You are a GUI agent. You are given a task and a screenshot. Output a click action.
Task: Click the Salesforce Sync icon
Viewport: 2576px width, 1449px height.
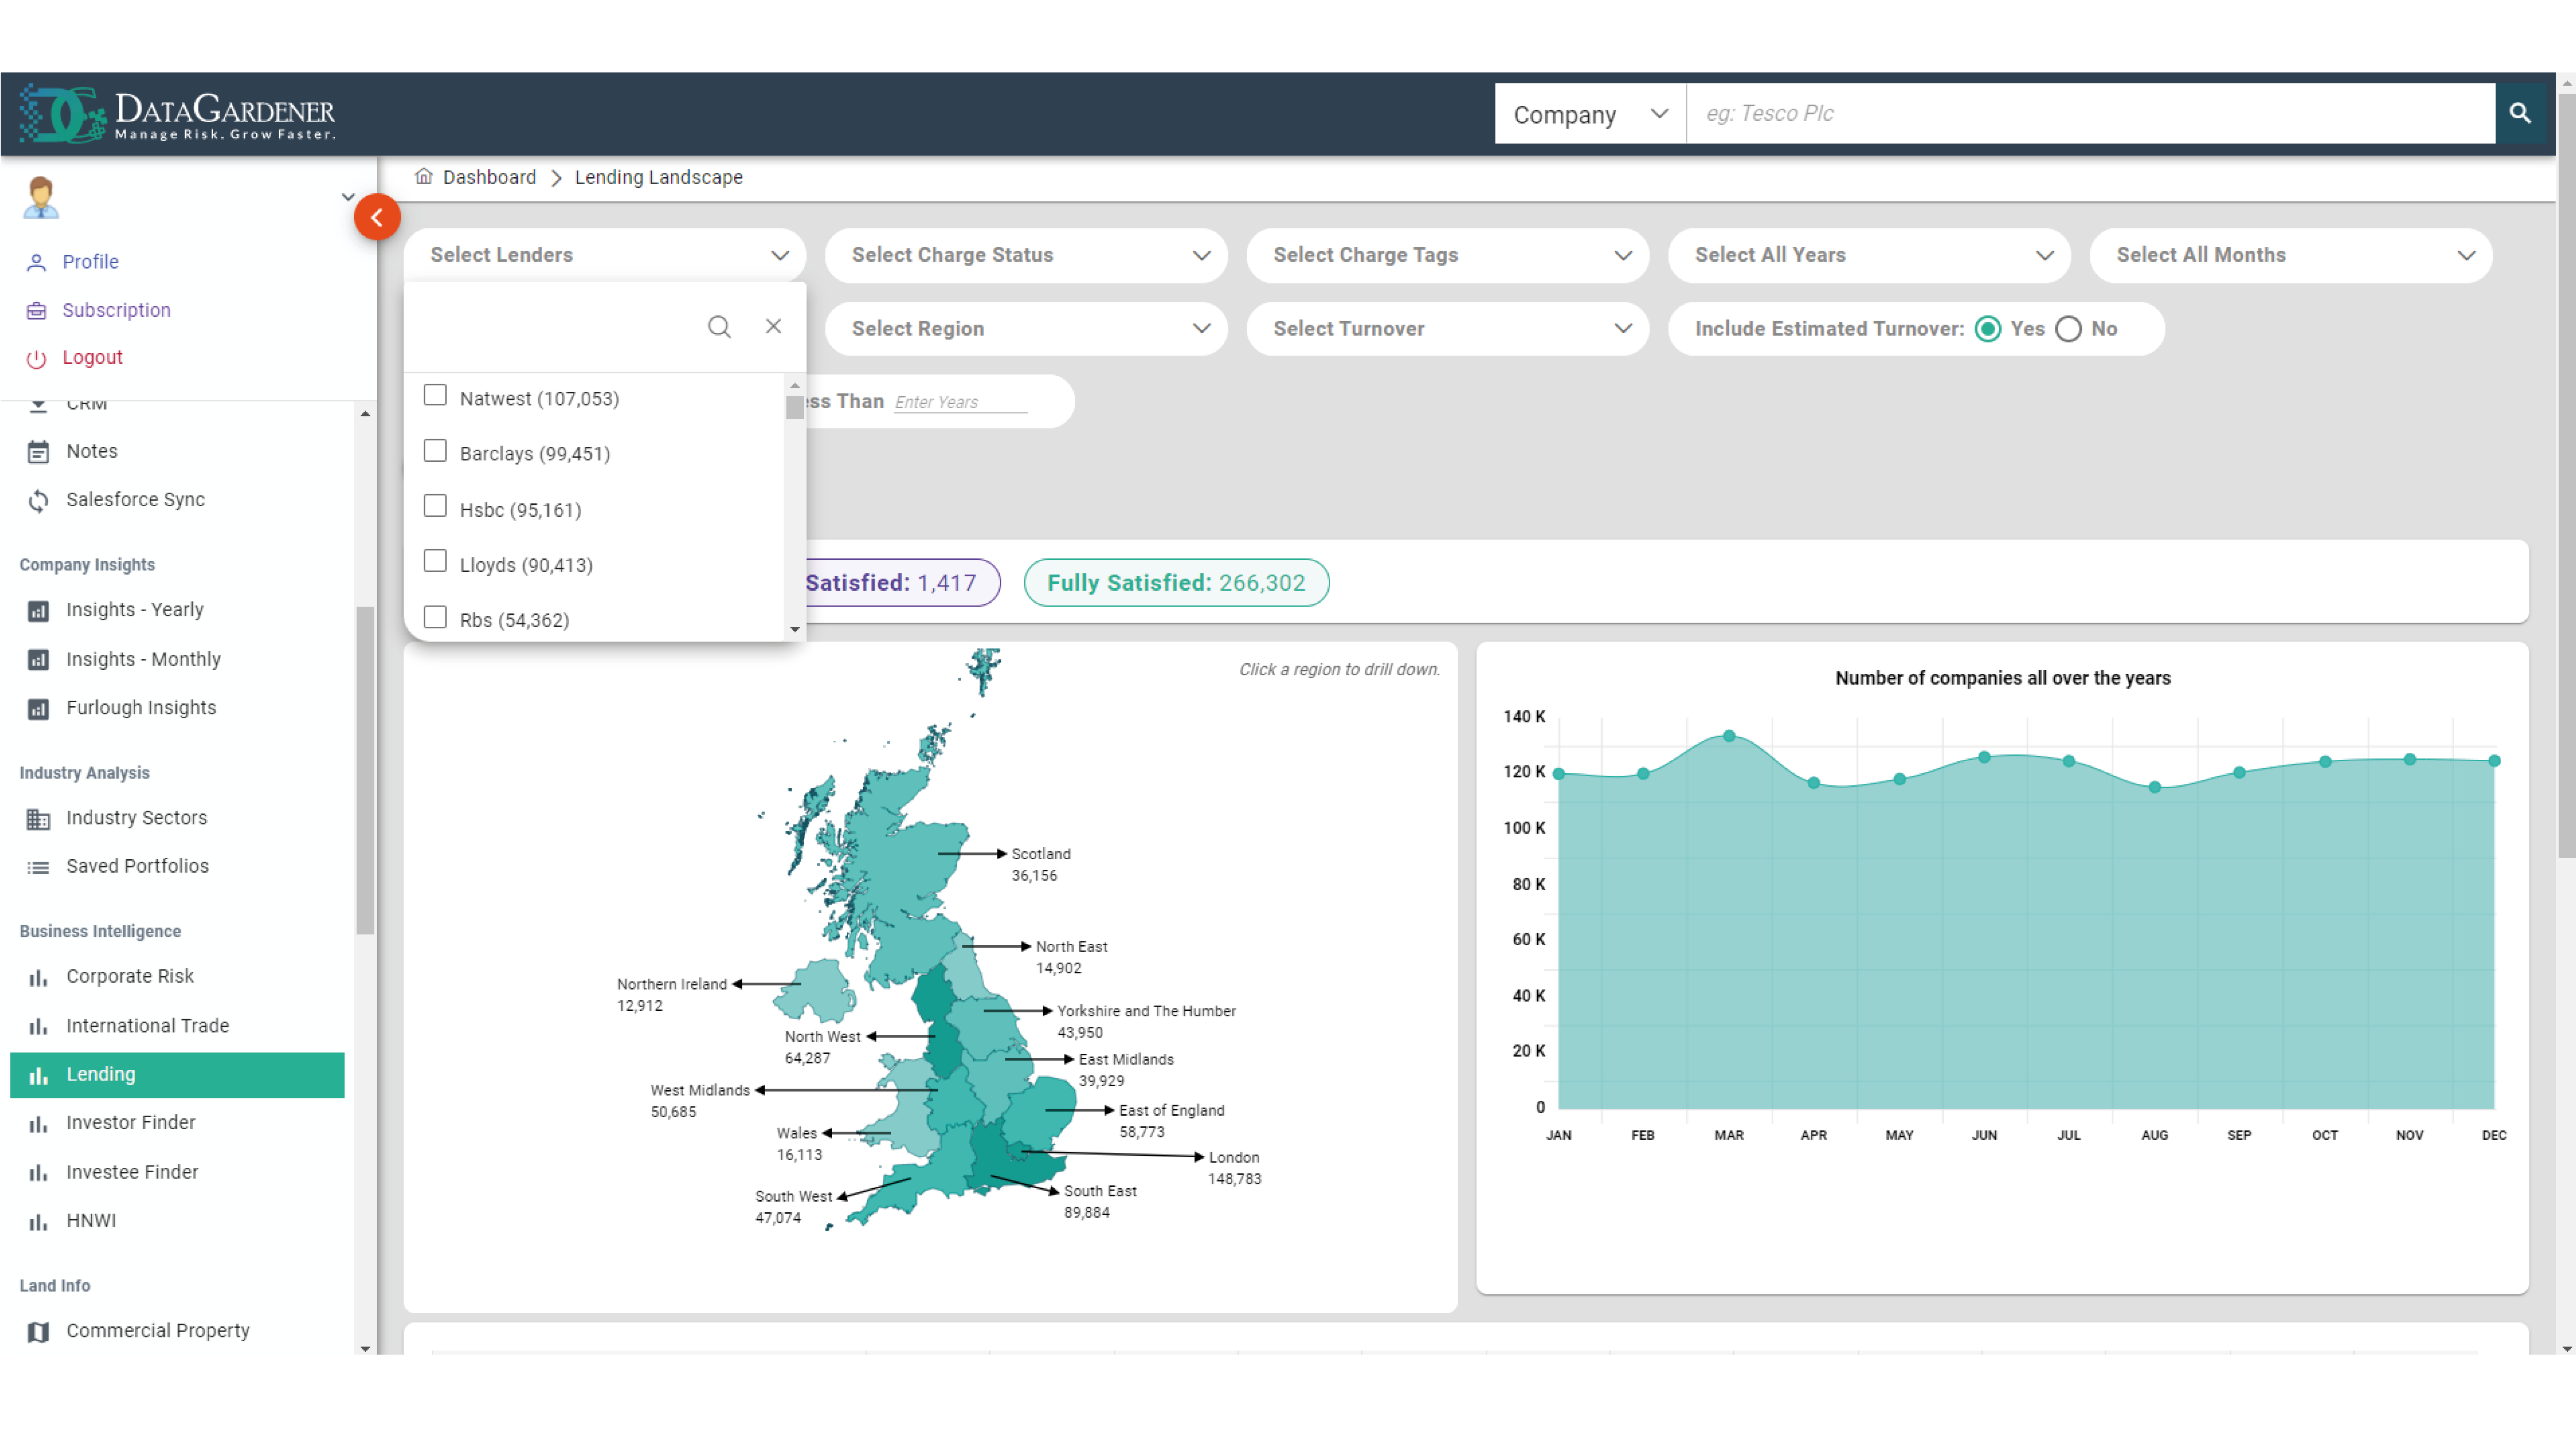tap(38, 500)
